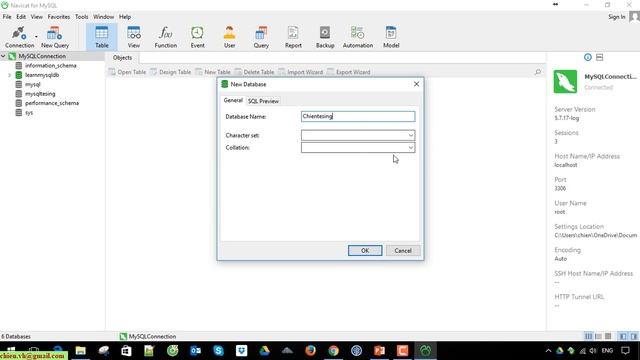Click Design Table in object toolbar

(171, 72)
